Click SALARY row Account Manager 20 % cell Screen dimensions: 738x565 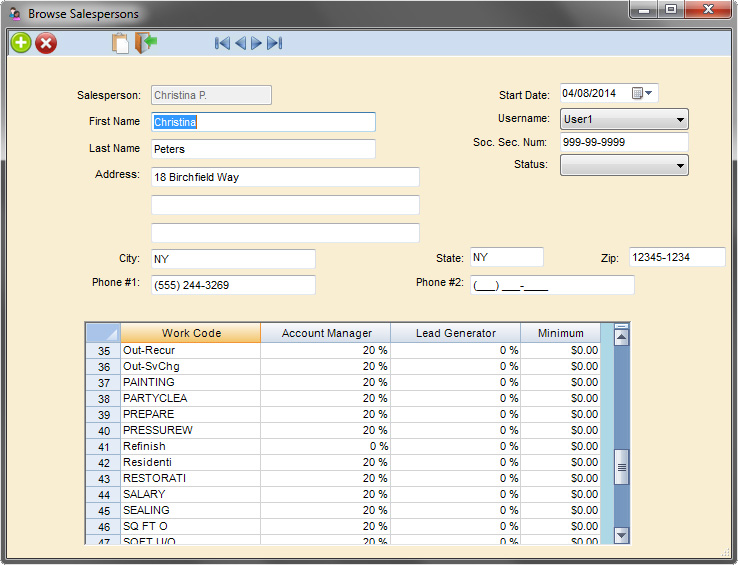click(x=326, y=495)
